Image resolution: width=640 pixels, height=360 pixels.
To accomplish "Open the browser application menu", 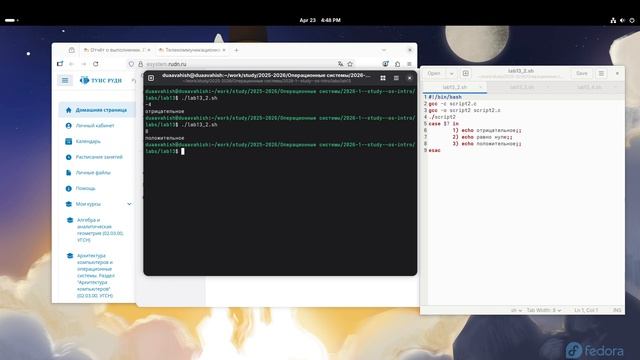I will [409, 64].
